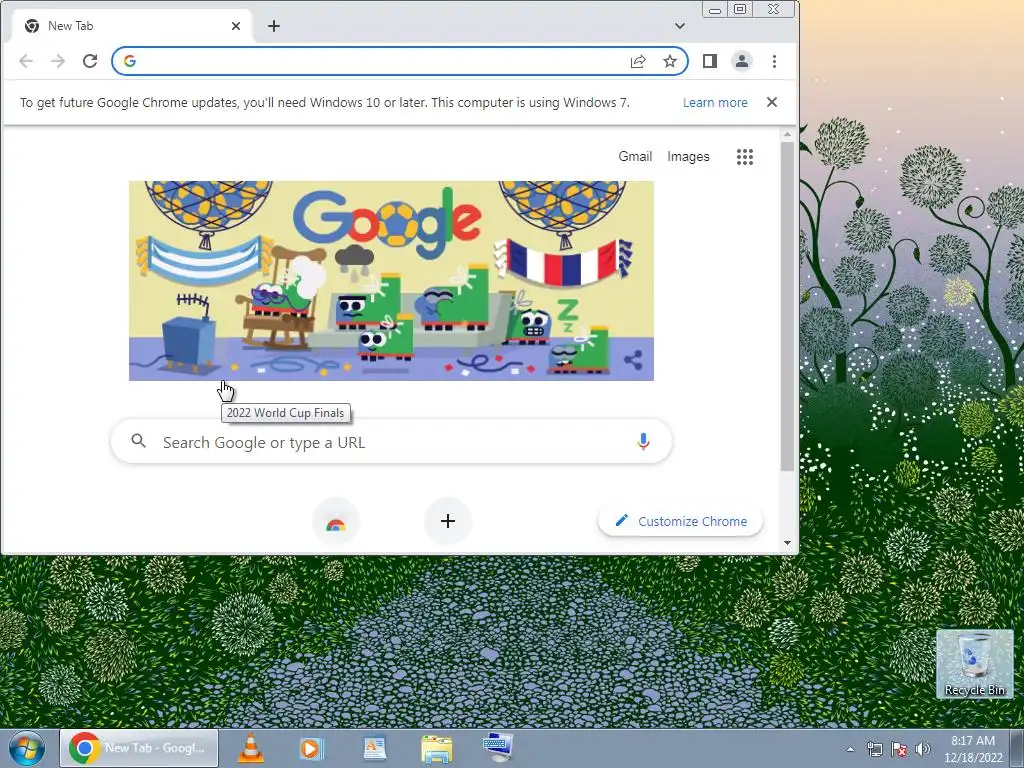1024x768 pixels.
Task: Show hidden system tray icons
Action: coord(850,749)
